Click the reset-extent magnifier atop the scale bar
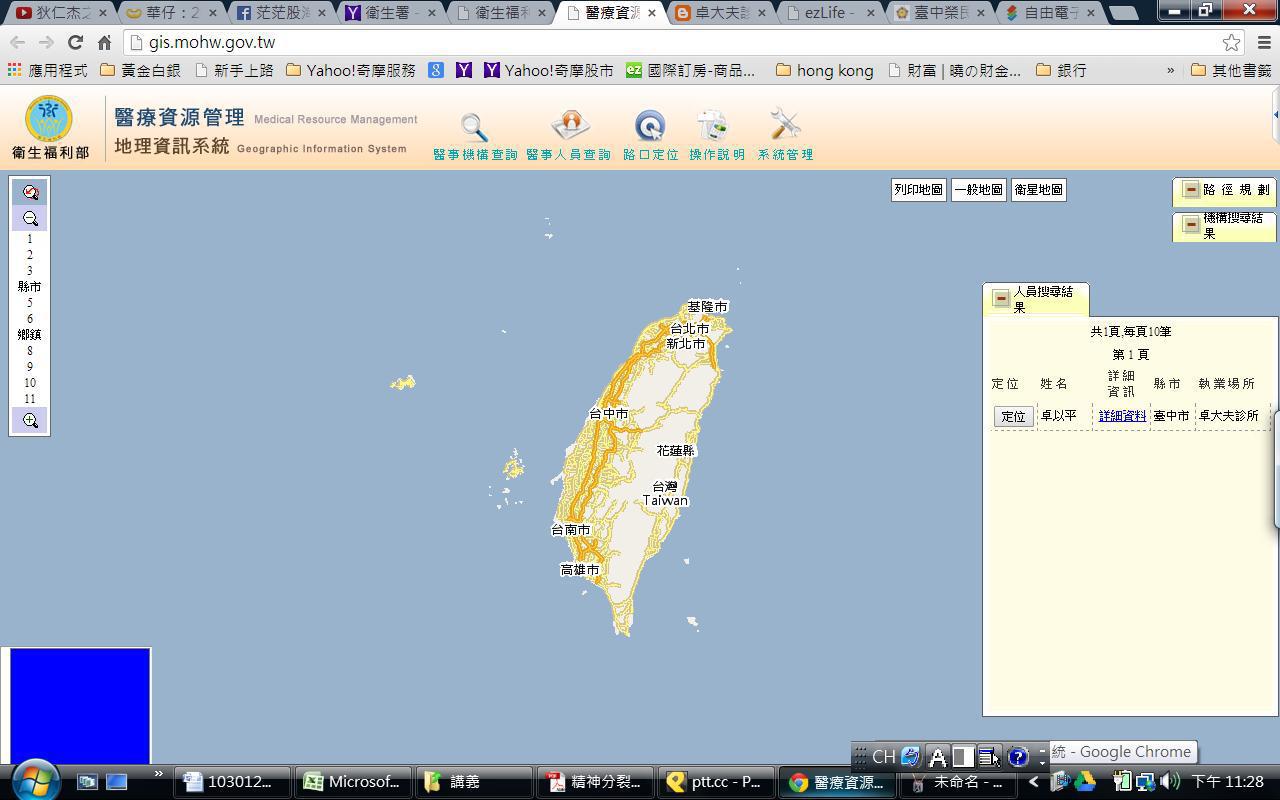The image size is (1280, 800). tap(30, 193)
